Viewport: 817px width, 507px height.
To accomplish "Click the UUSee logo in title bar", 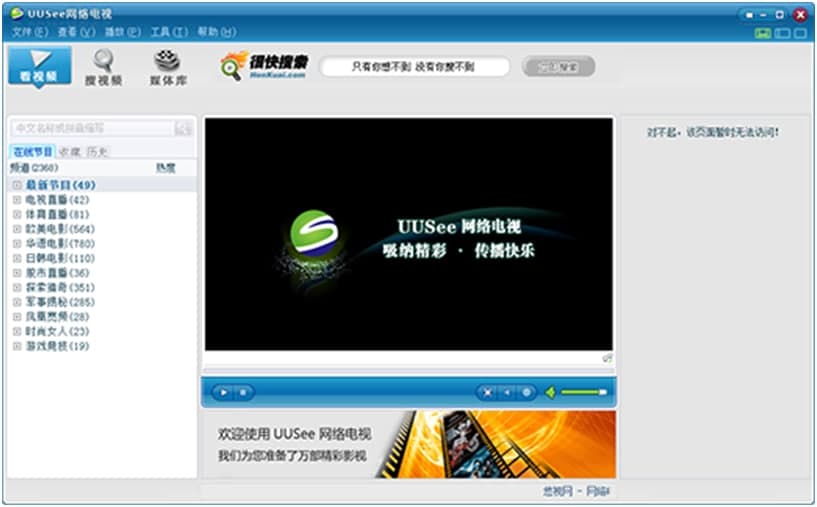I will (x=17, y=13).
